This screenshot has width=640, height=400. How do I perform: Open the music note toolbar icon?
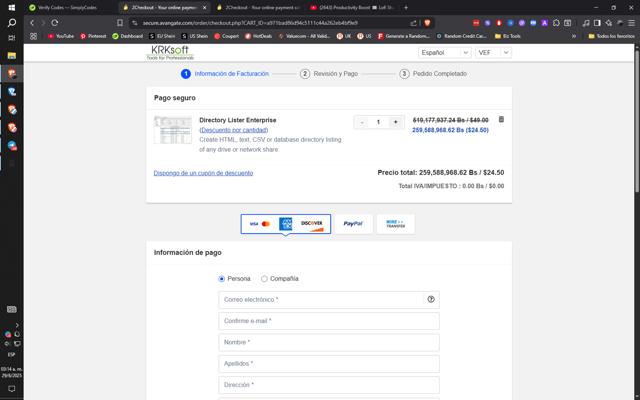586,23
